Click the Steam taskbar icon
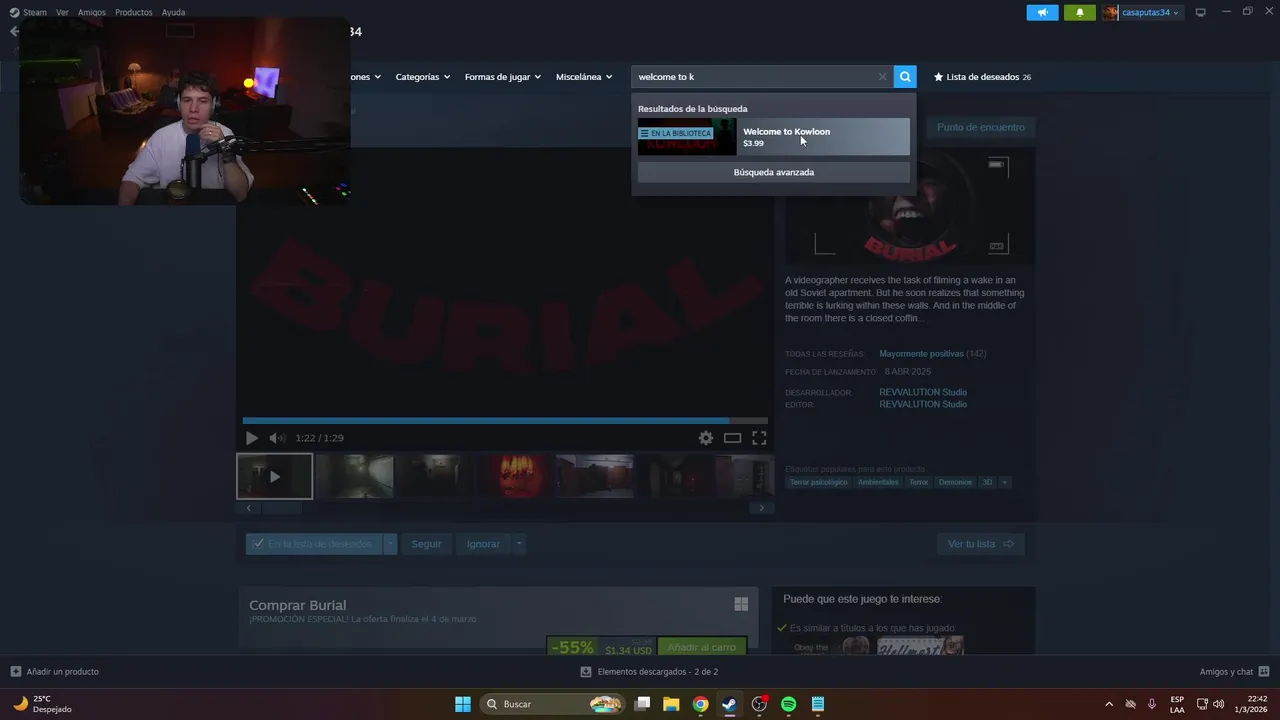The image size is (1280, 720). click(730, 704)
